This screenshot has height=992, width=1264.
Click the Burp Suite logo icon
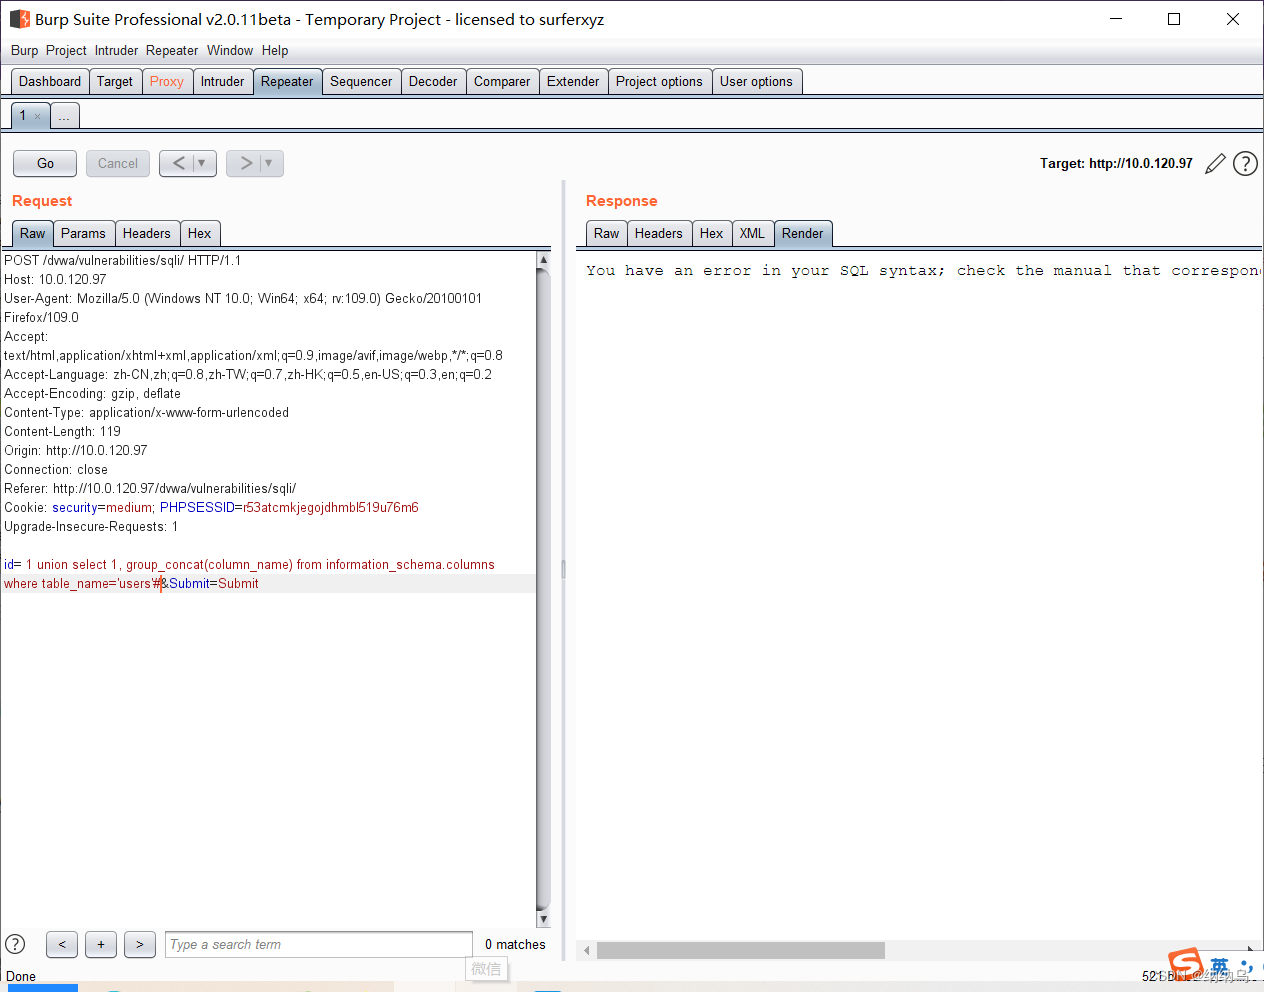19,19
